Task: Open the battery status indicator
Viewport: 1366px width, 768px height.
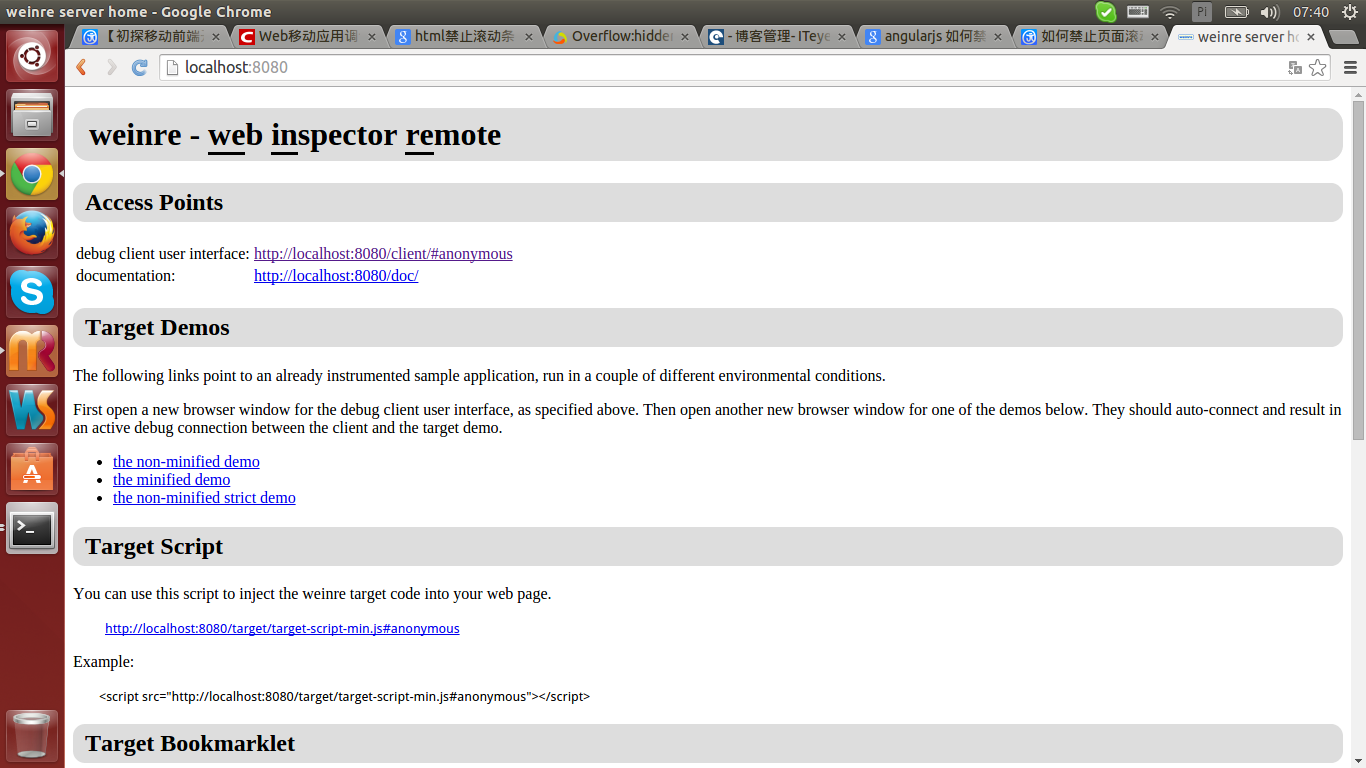Action: click(x=1236, y=12)
